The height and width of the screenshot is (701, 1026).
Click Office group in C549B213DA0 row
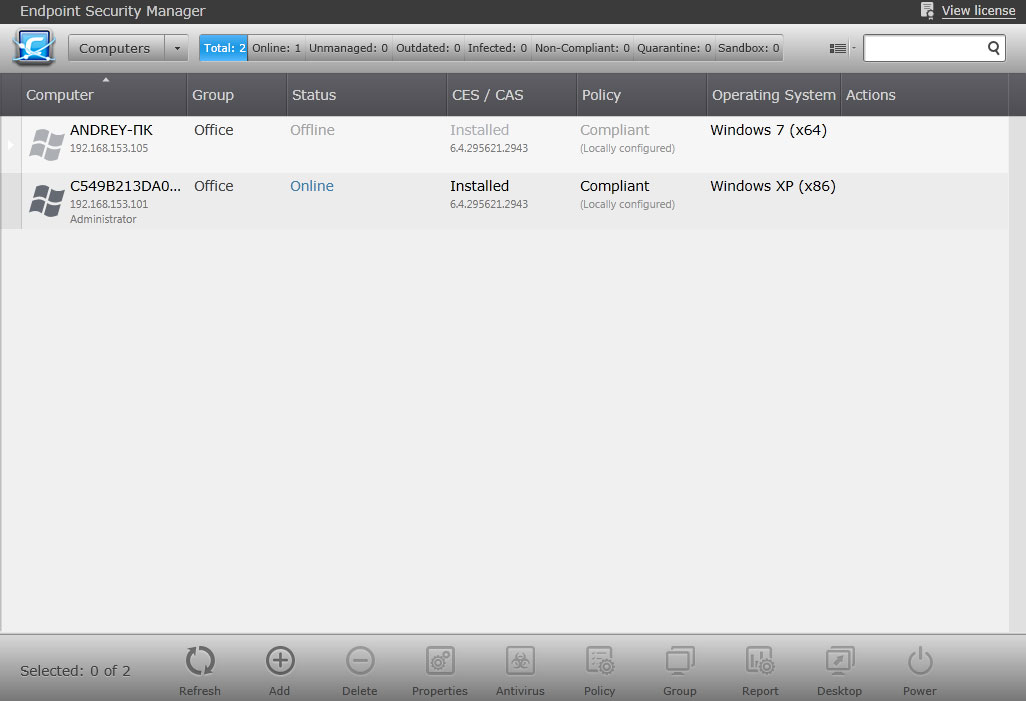pos(213,186)
